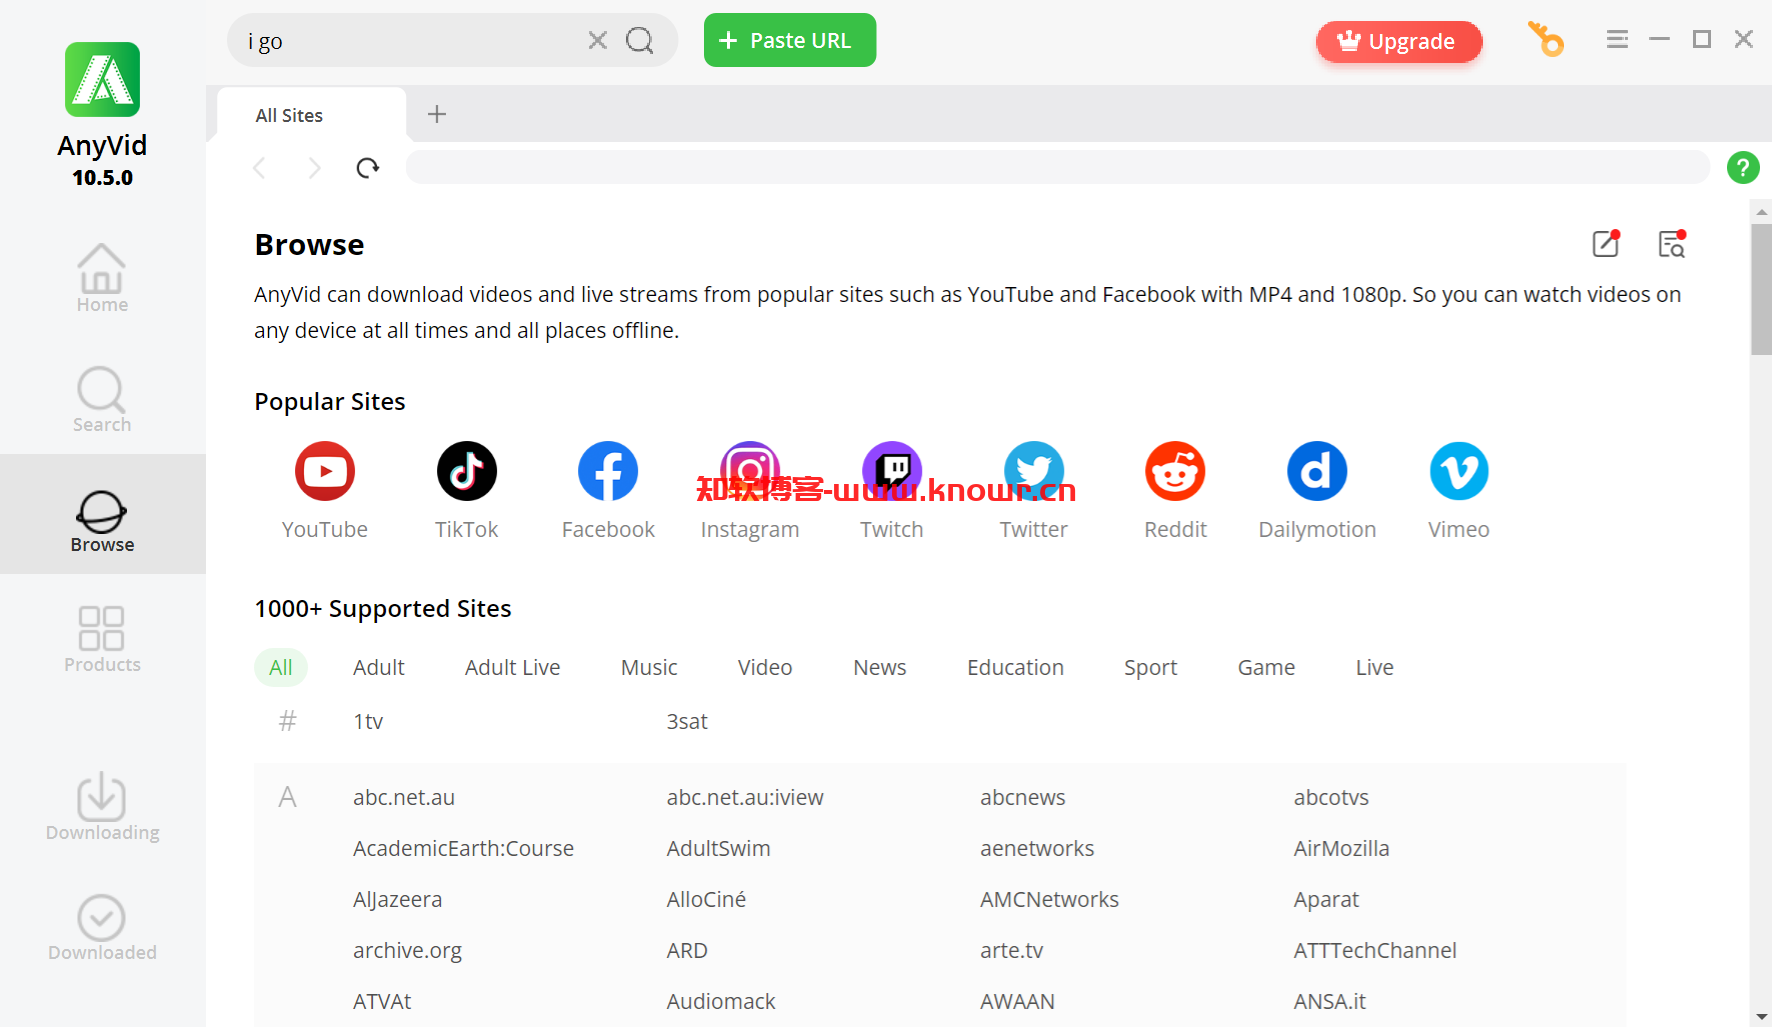Screen dimensions: 1772x1027
Task: Open the Instagram site icon
Action: coord(750,471)
